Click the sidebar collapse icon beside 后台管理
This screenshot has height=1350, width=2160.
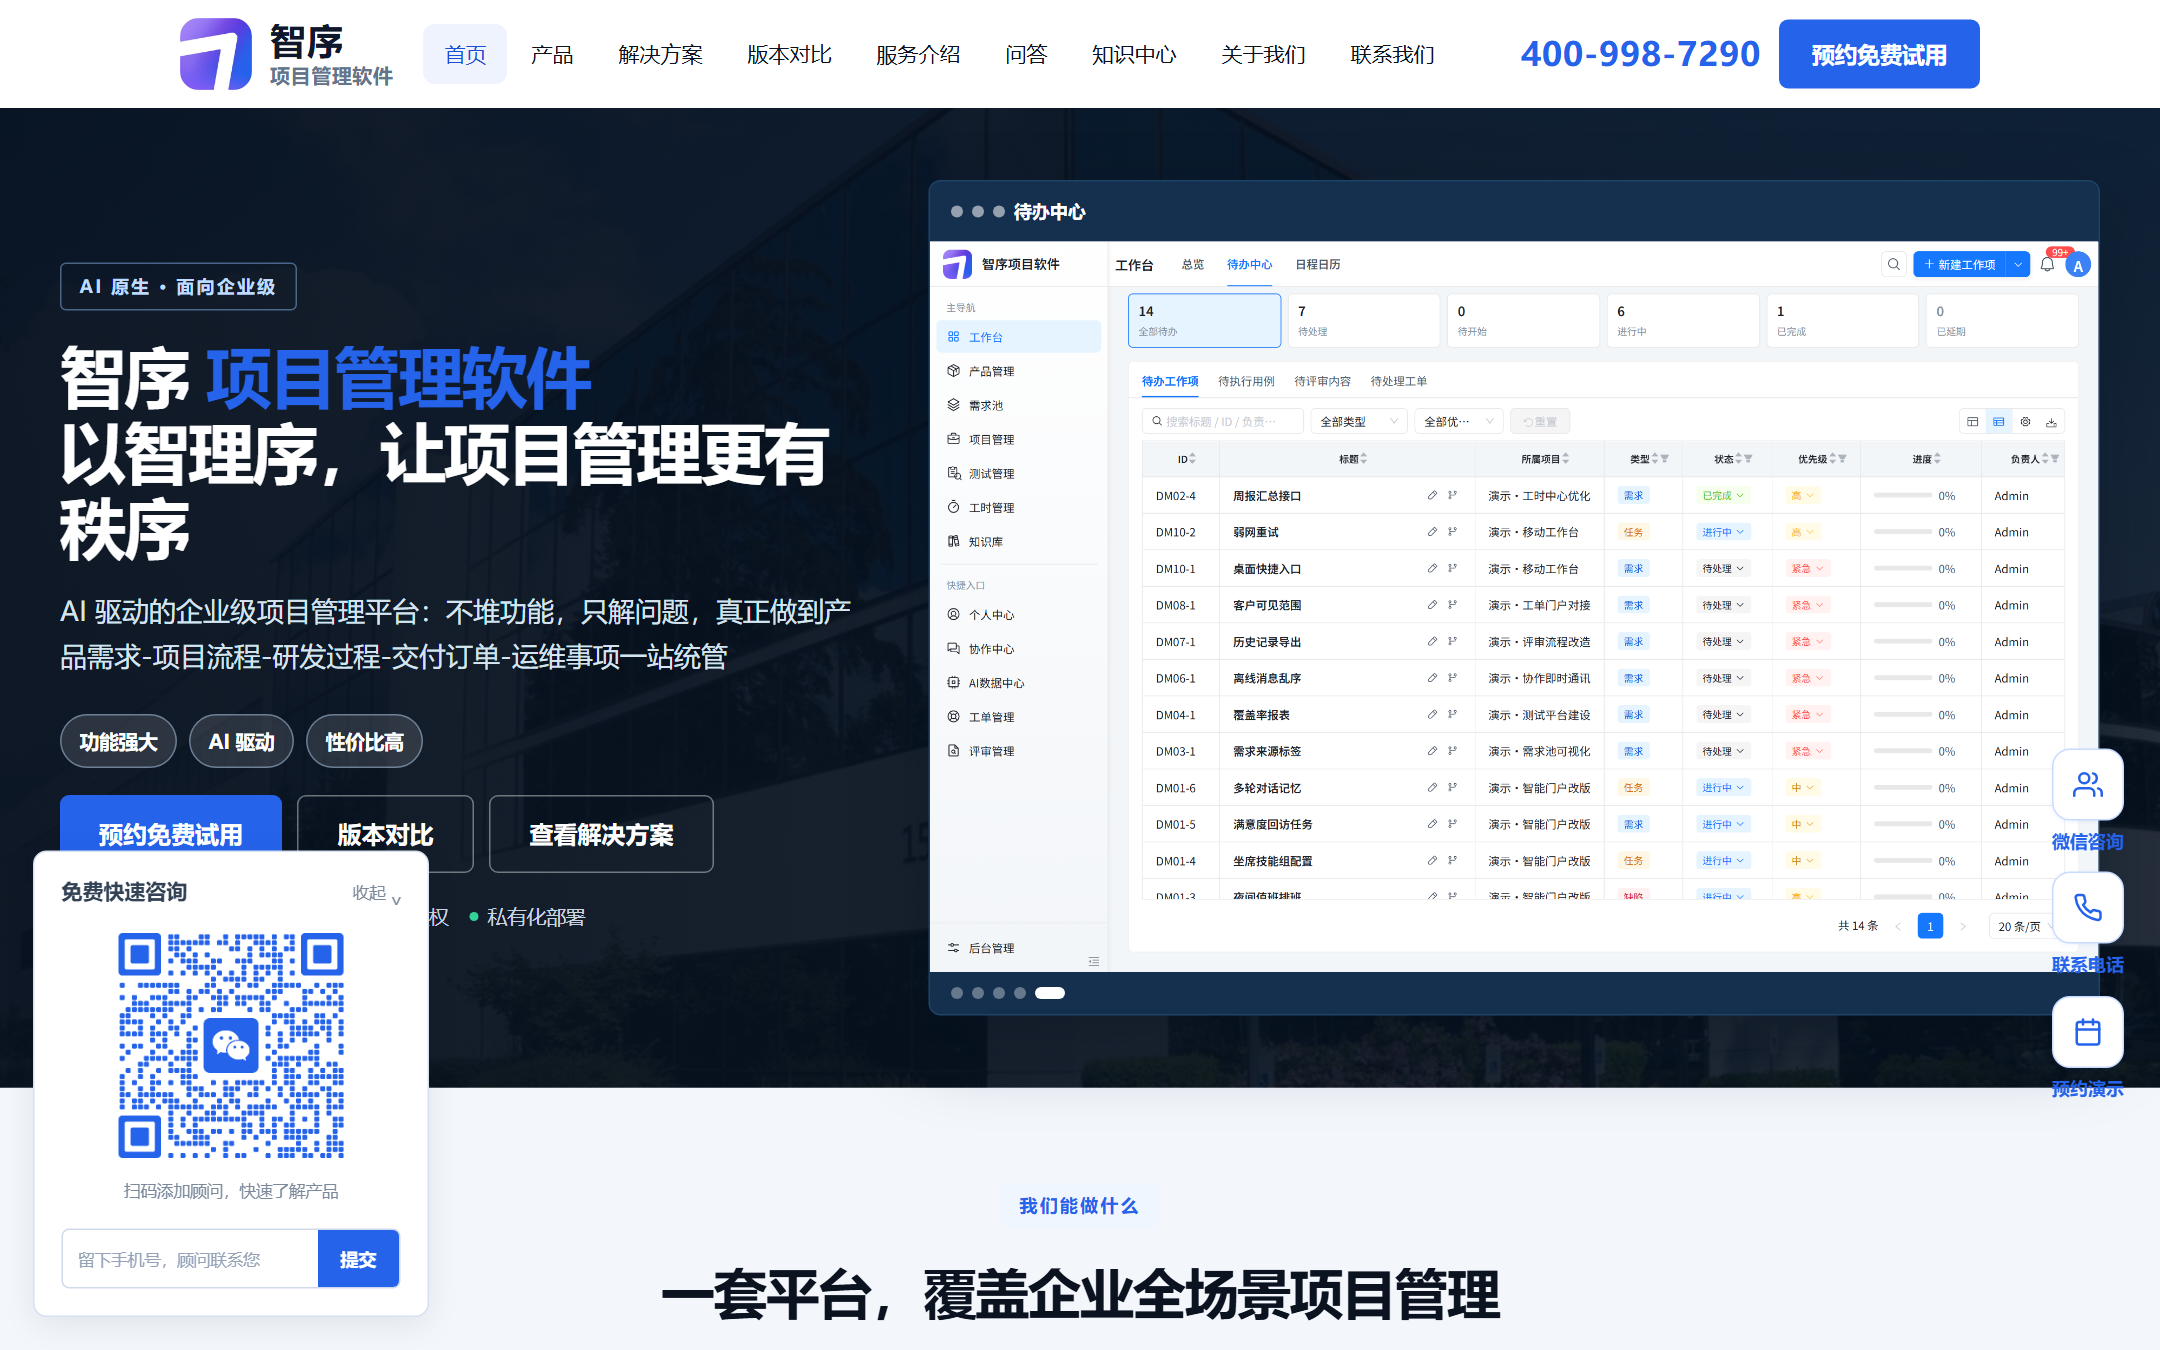1093,961
